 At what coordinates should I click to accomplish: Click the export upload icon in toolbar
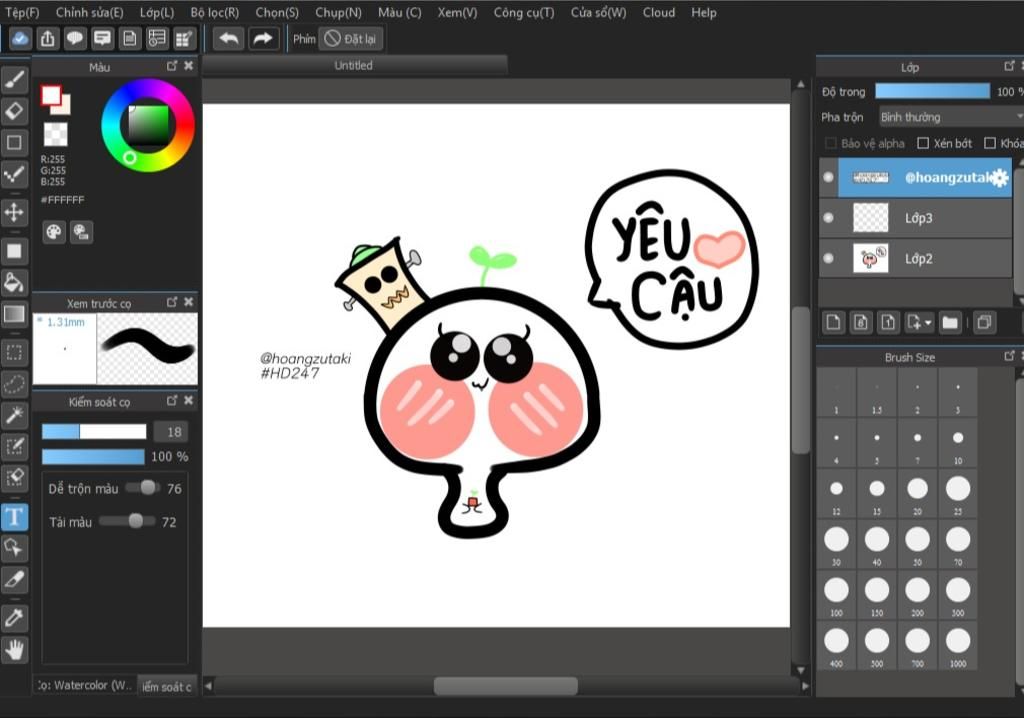tap(48, 39)
